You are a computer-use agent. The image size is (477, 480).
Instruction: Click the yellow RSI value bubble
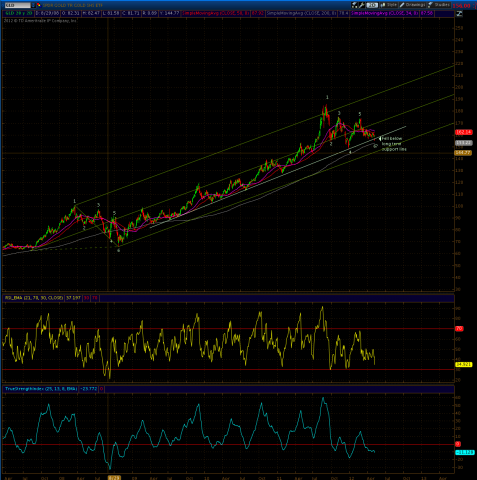coord(464,365)
